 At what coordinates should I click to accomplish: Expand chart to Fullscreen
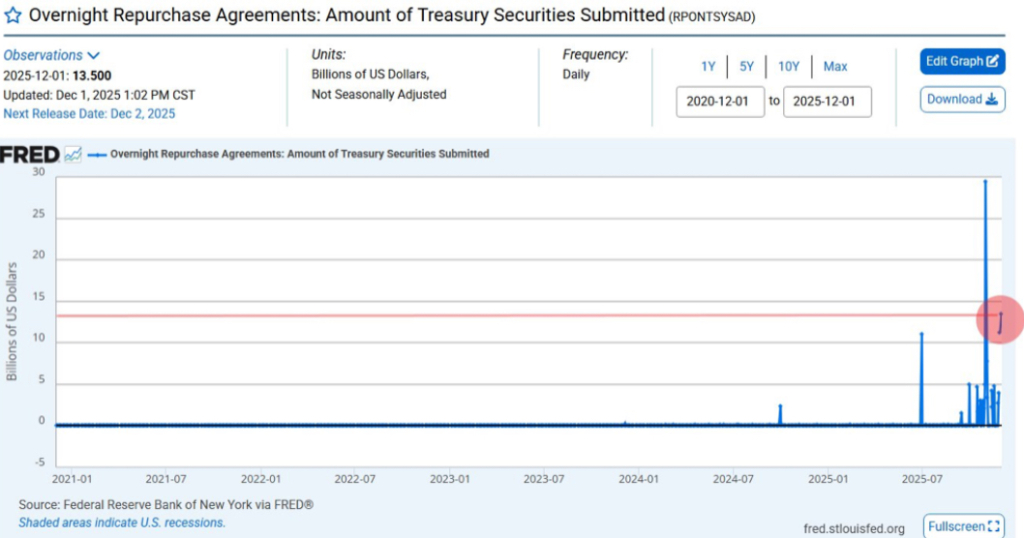964,526
